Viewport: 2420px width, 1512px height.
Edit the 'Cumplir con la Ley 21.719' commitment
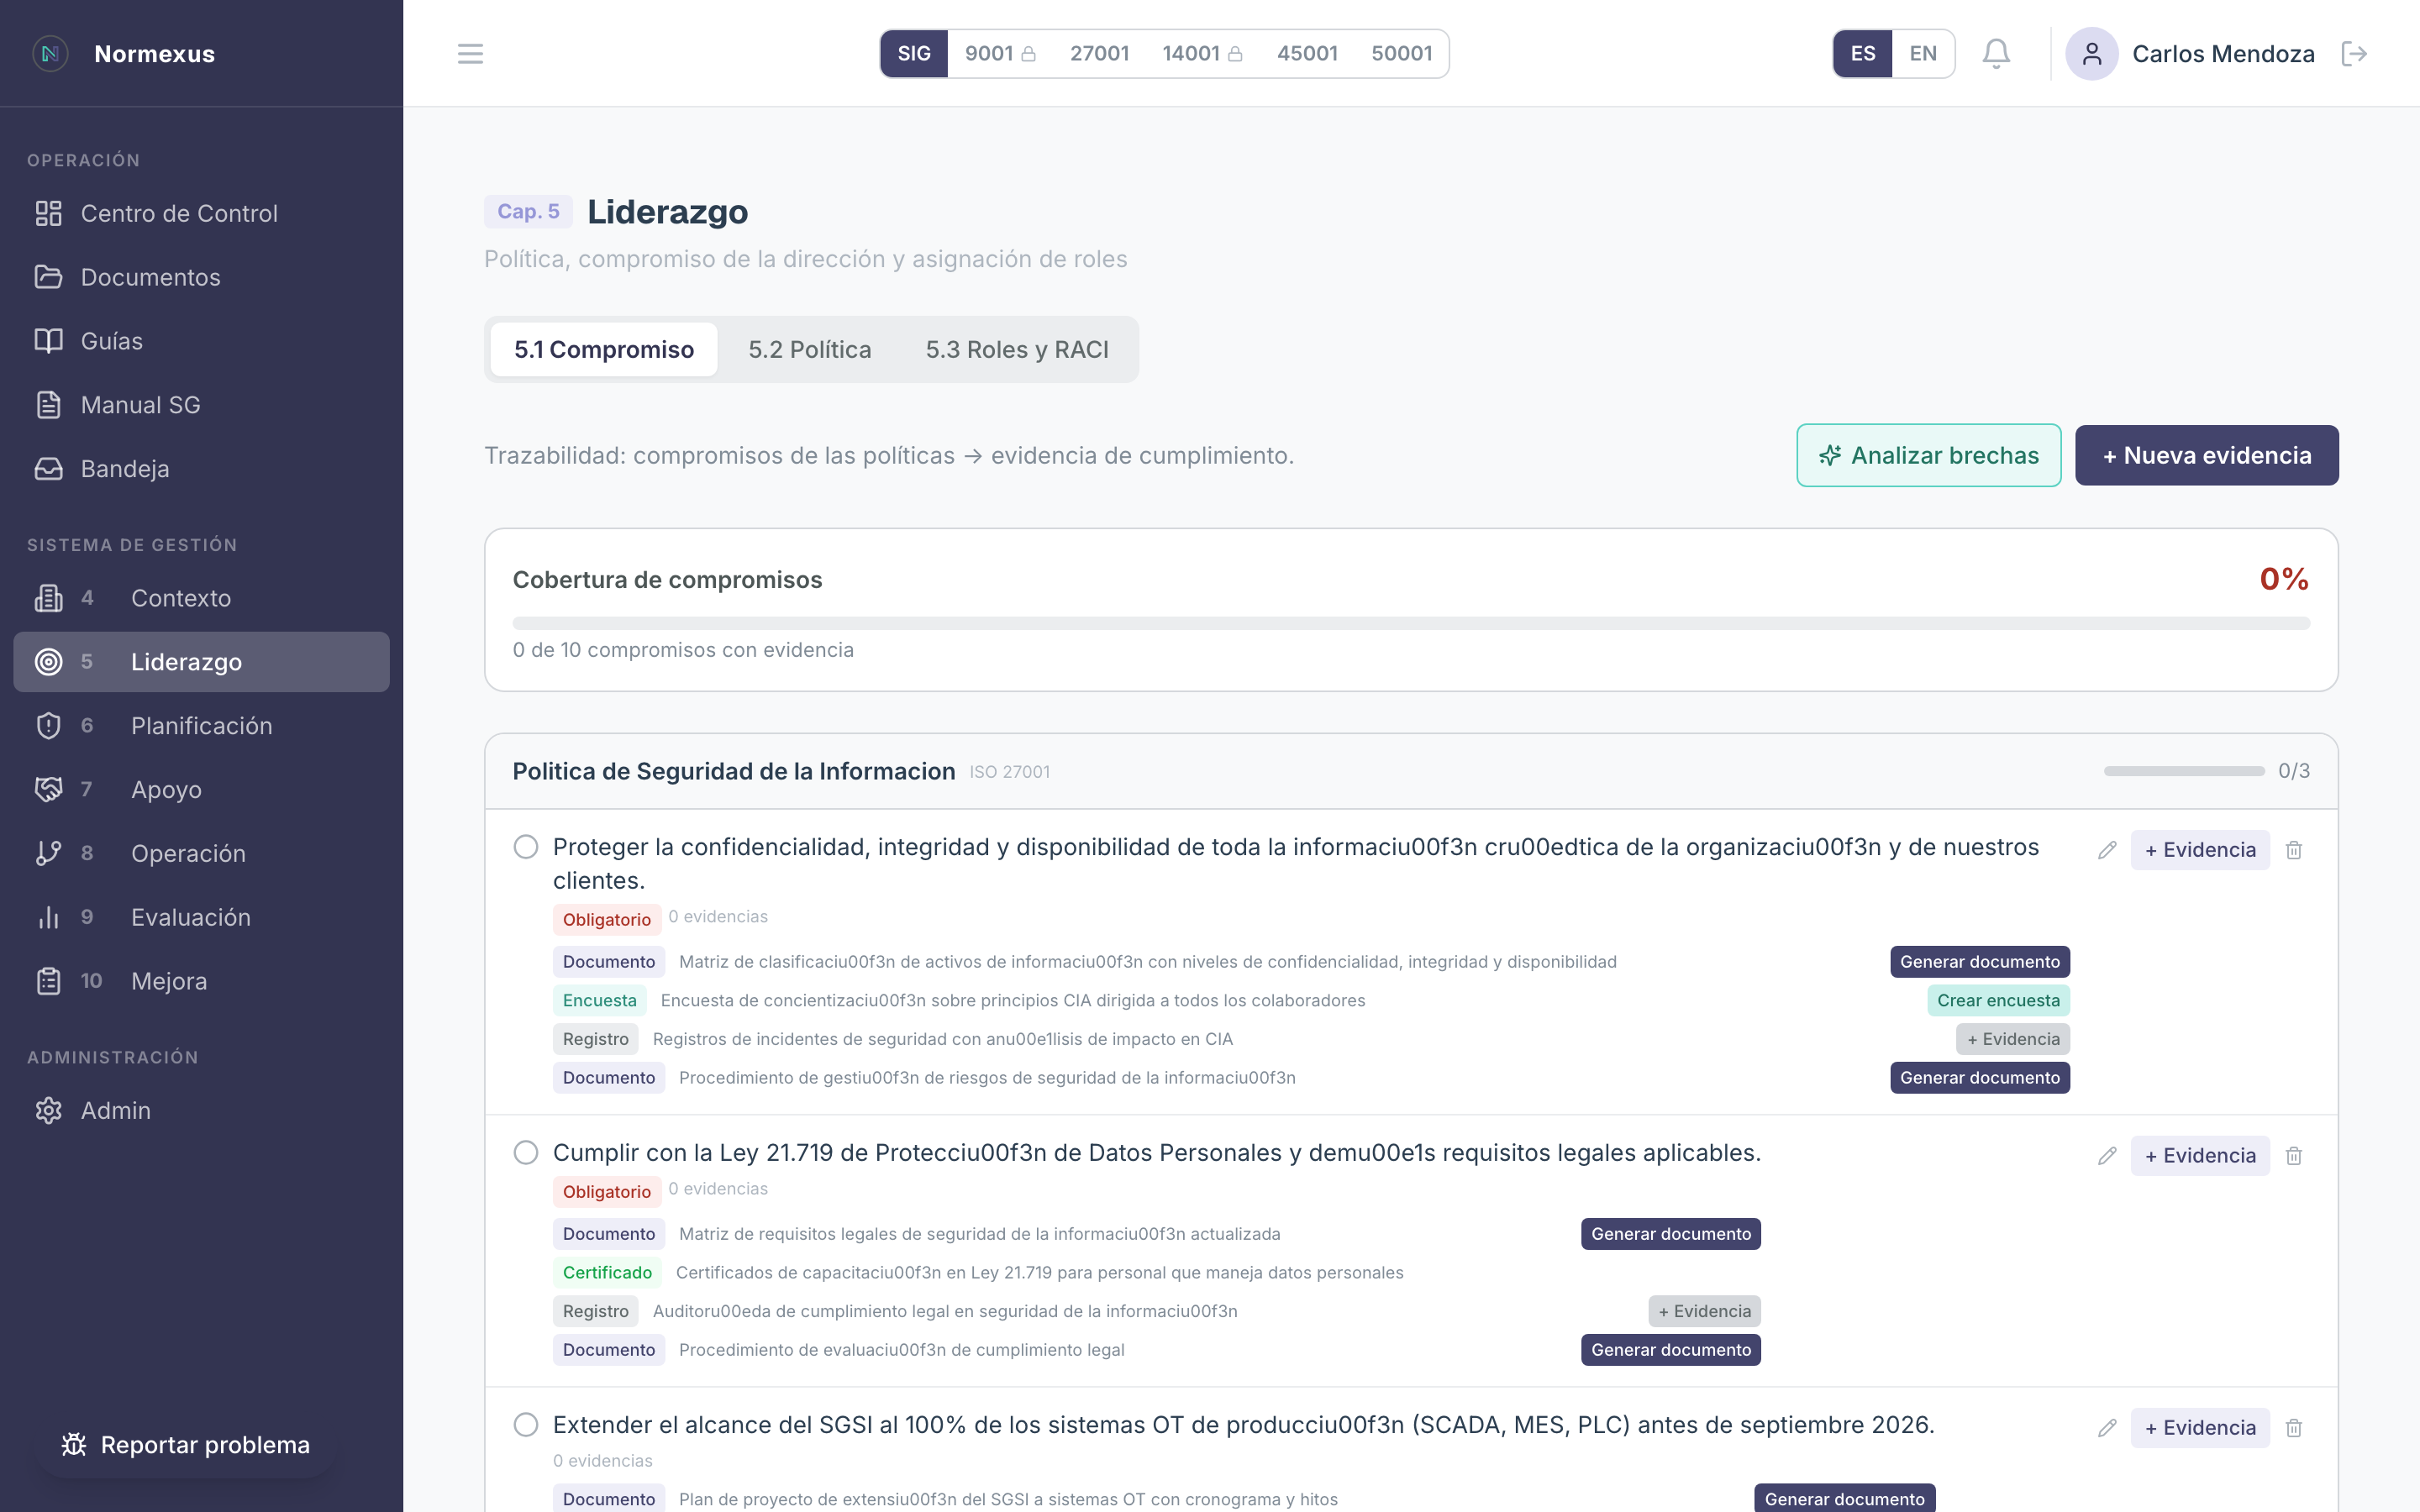pos(2107,1156)
